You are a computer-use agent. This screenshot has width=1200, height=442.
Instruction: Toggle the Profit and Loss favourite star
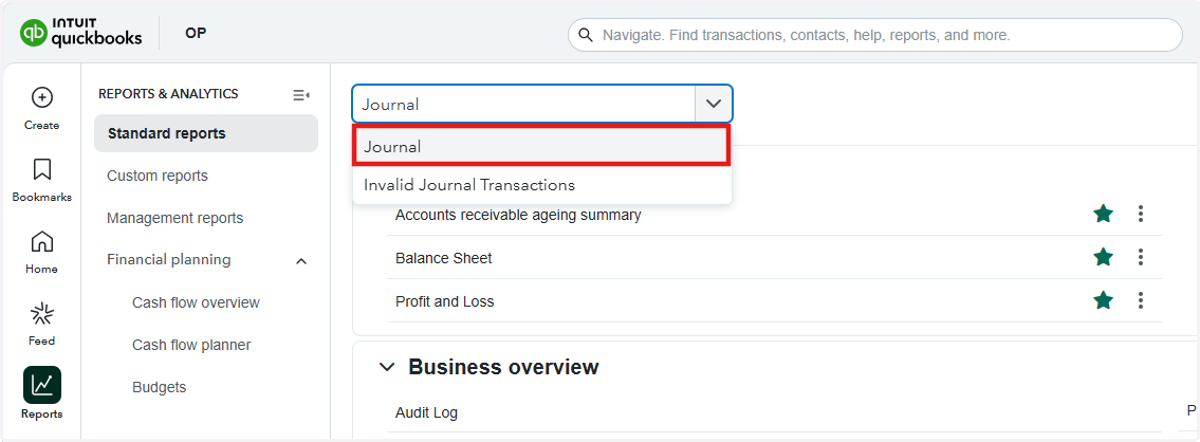[x=1103, y=300]
